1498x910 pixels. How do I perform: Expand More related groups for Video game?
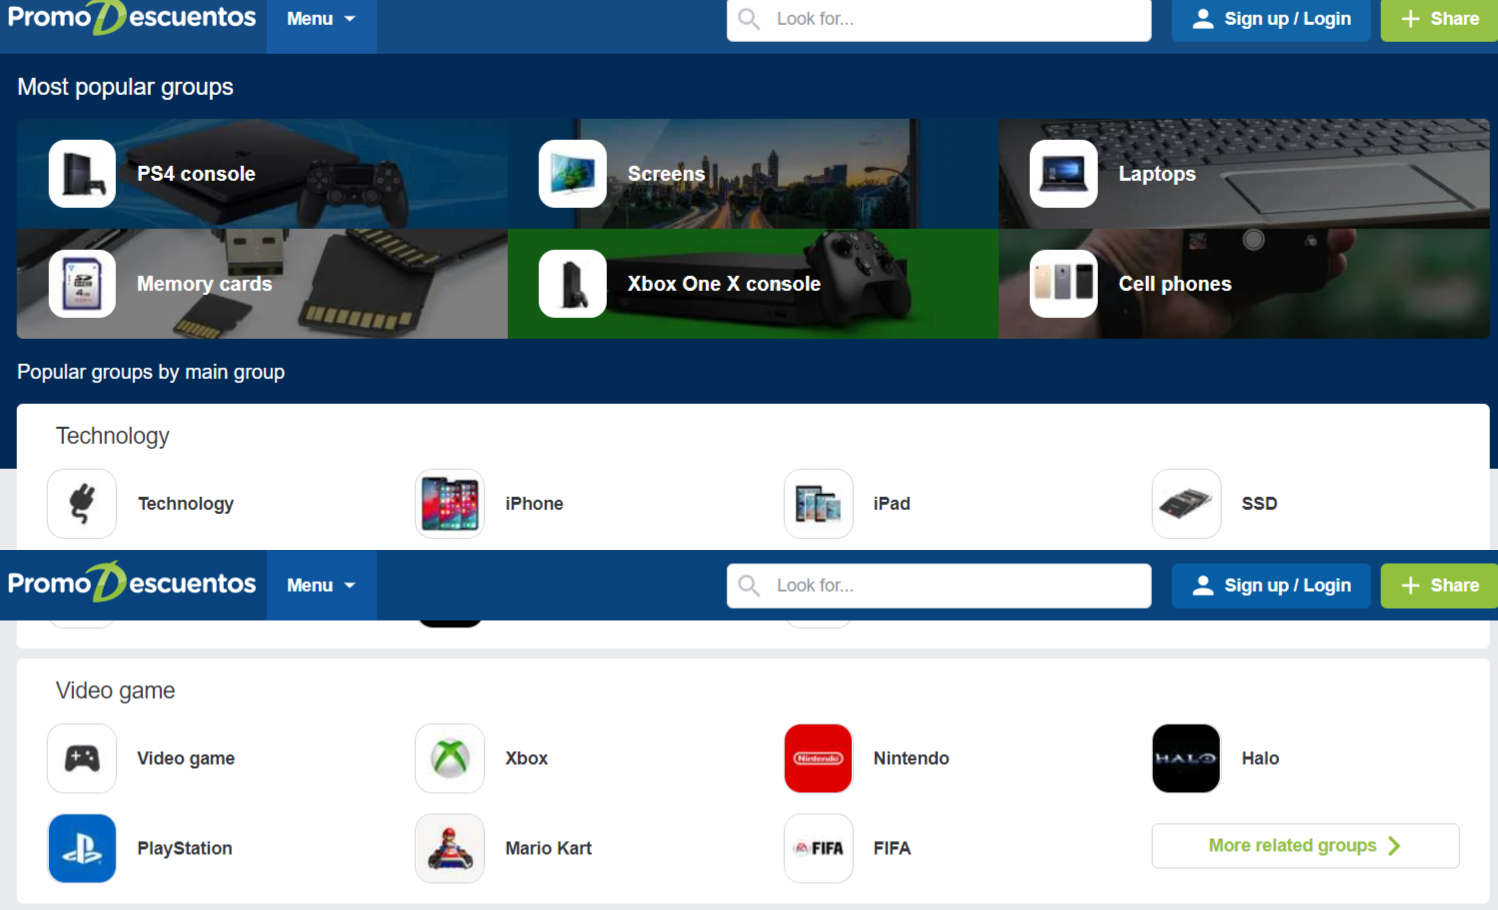[1305, 846]
